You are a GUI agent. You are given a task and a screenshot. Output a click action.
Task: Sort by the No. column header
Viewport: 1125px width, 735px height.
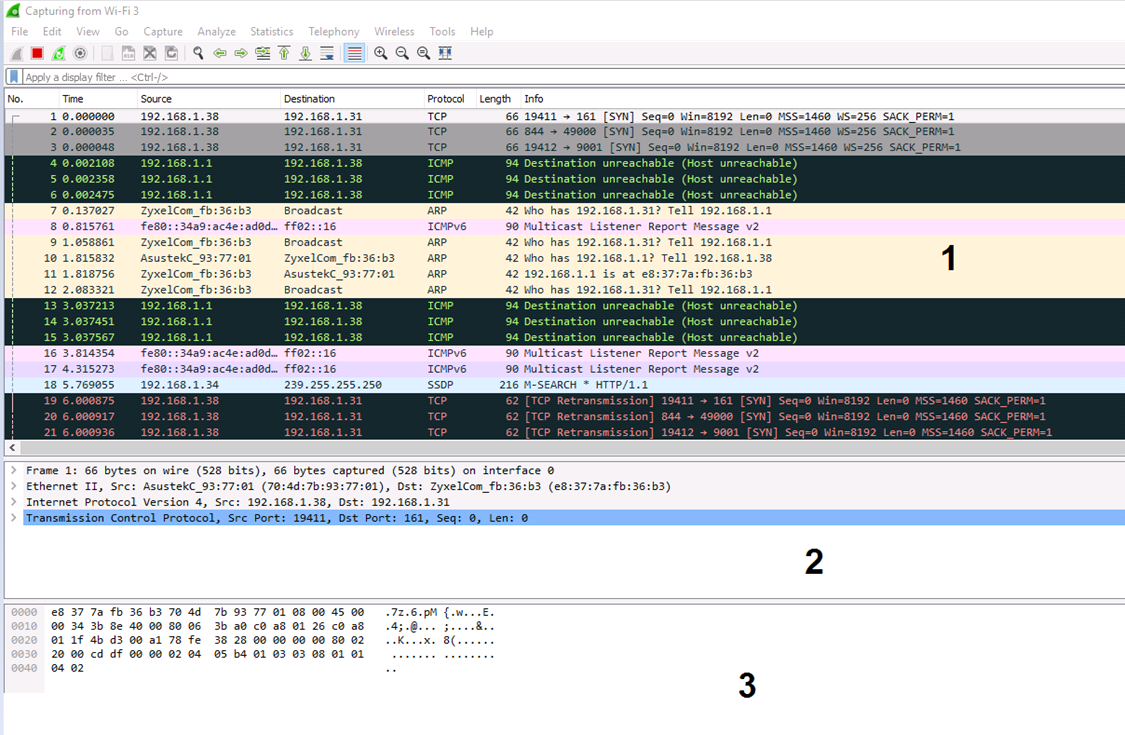click(32, 99)
